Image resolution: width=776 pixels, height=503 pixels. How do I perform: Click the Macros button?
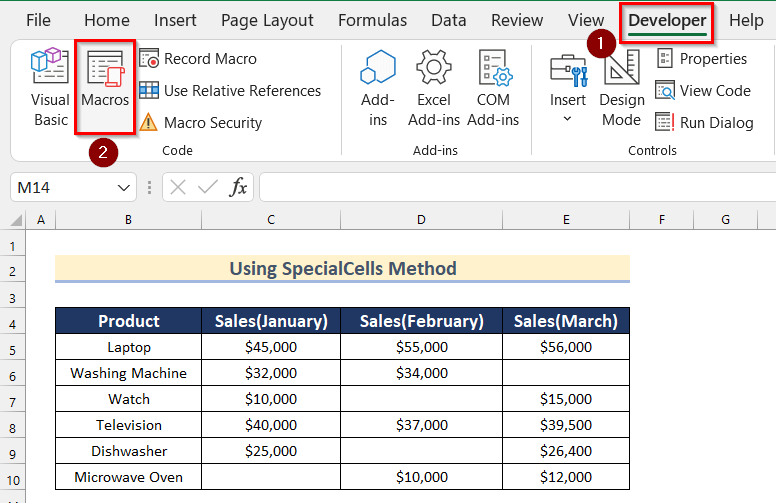point(104,85)
